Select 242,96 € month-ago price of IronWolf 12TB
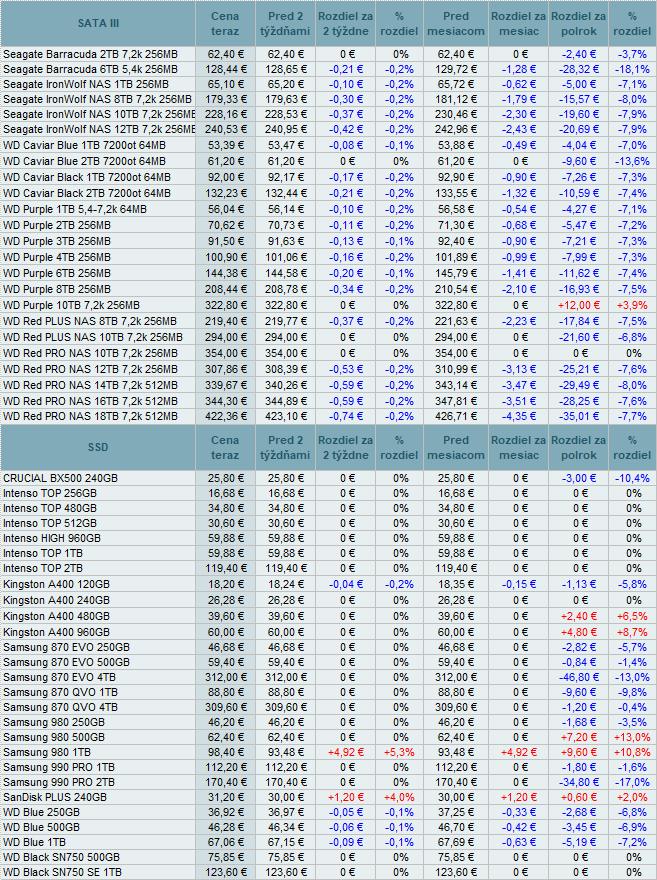The width and height of the screenshot is (657, 880). tap(456, 129)
